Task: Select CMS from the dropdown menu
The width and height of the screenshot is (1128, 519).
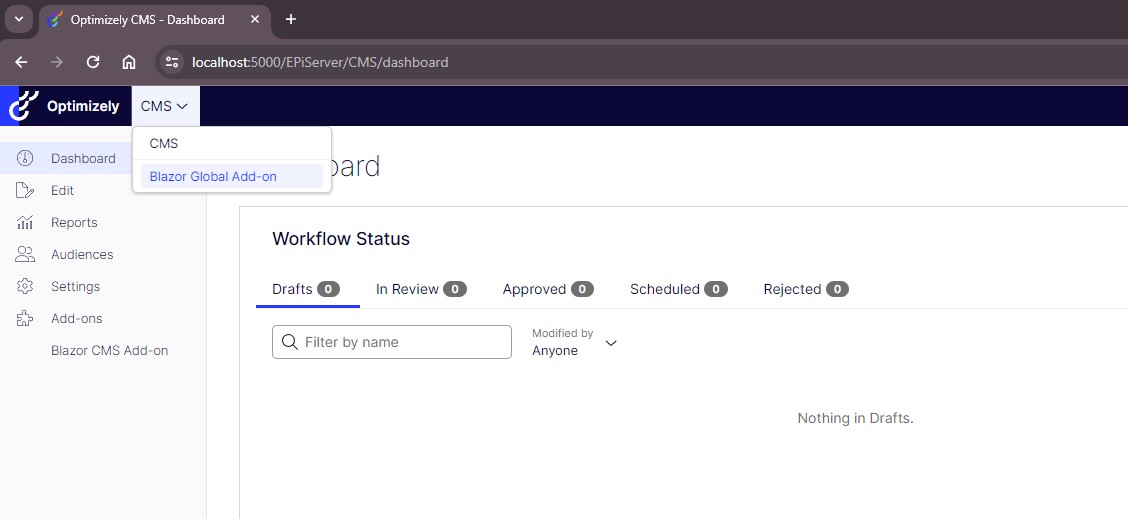Action: (232, 144)
